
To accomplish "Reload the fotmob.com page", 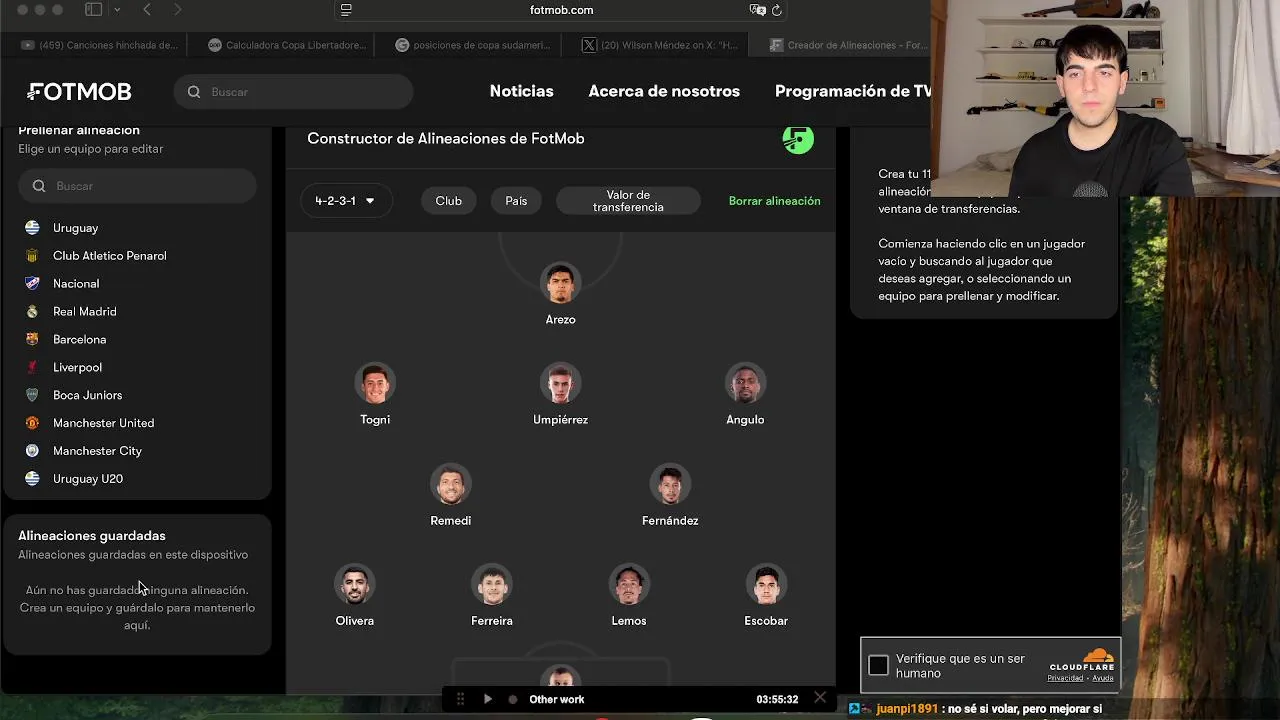I will (777, 10).
